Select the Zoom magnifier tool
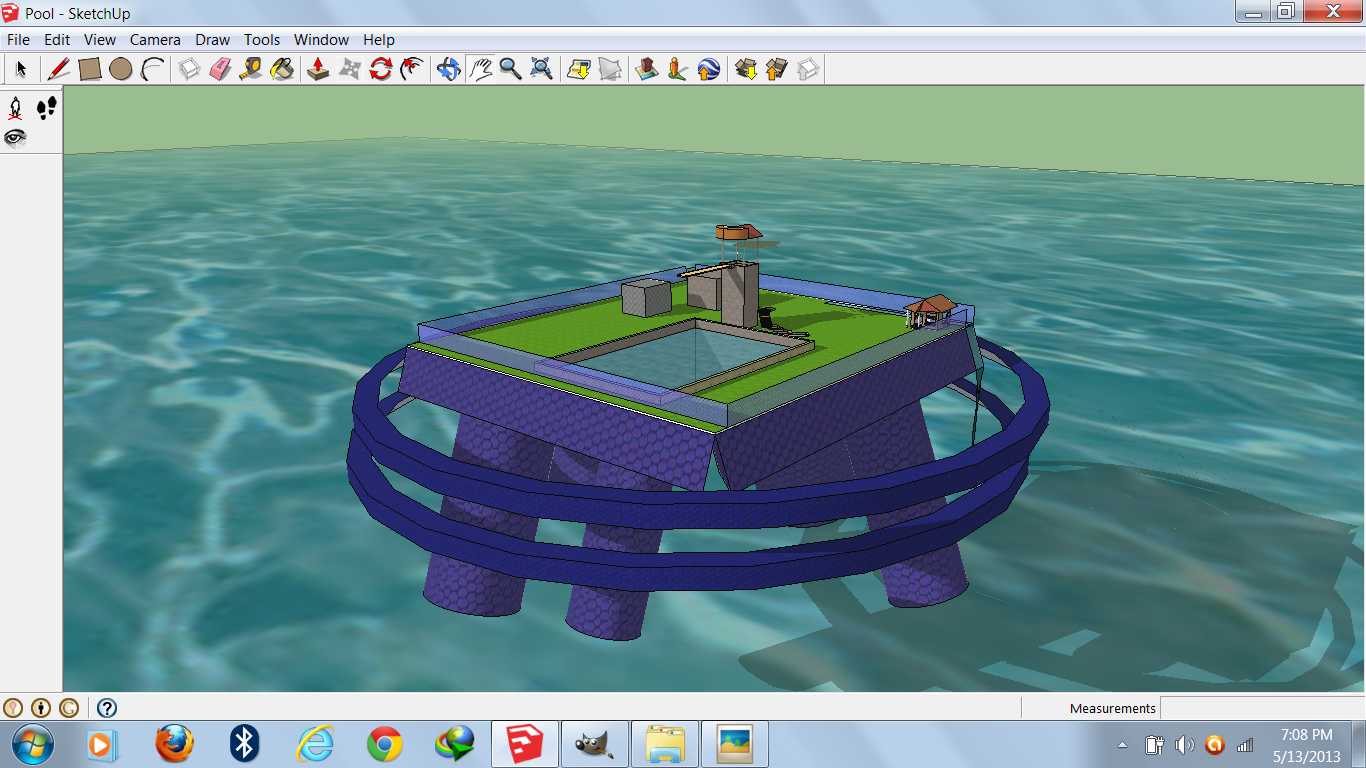Viewport: 1366px width, 768px height. pos(510,69)
